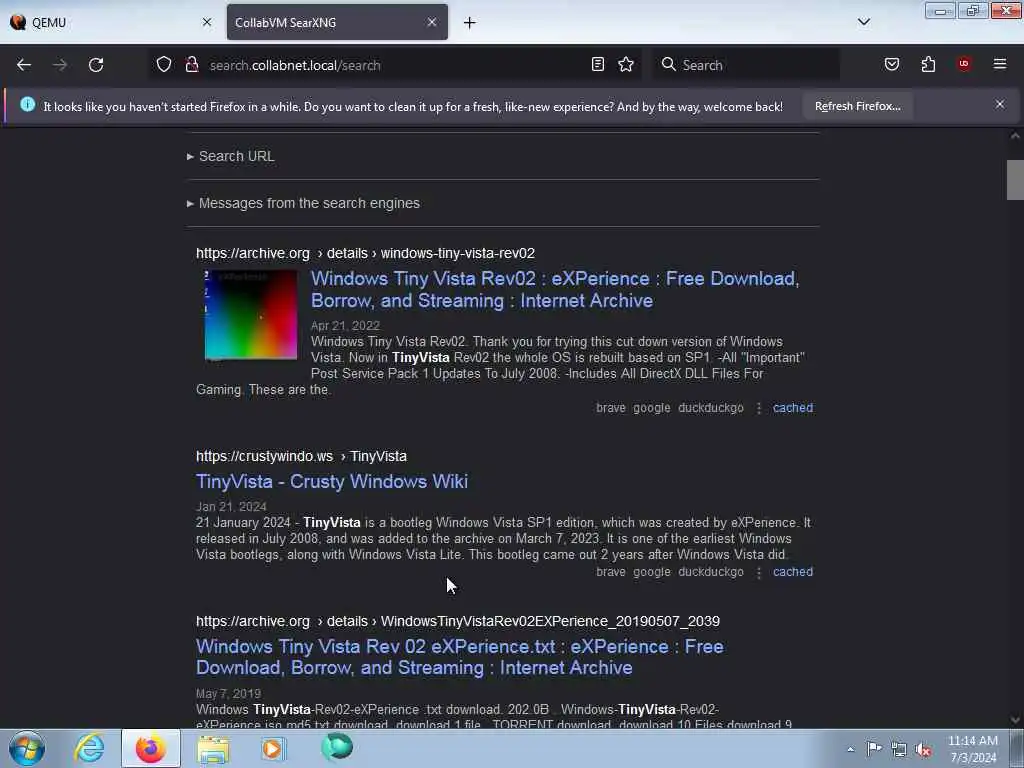Close the CollabVM SearXNG tab
The height and width of the screenshot is (768, 1024).
[432, 22]
